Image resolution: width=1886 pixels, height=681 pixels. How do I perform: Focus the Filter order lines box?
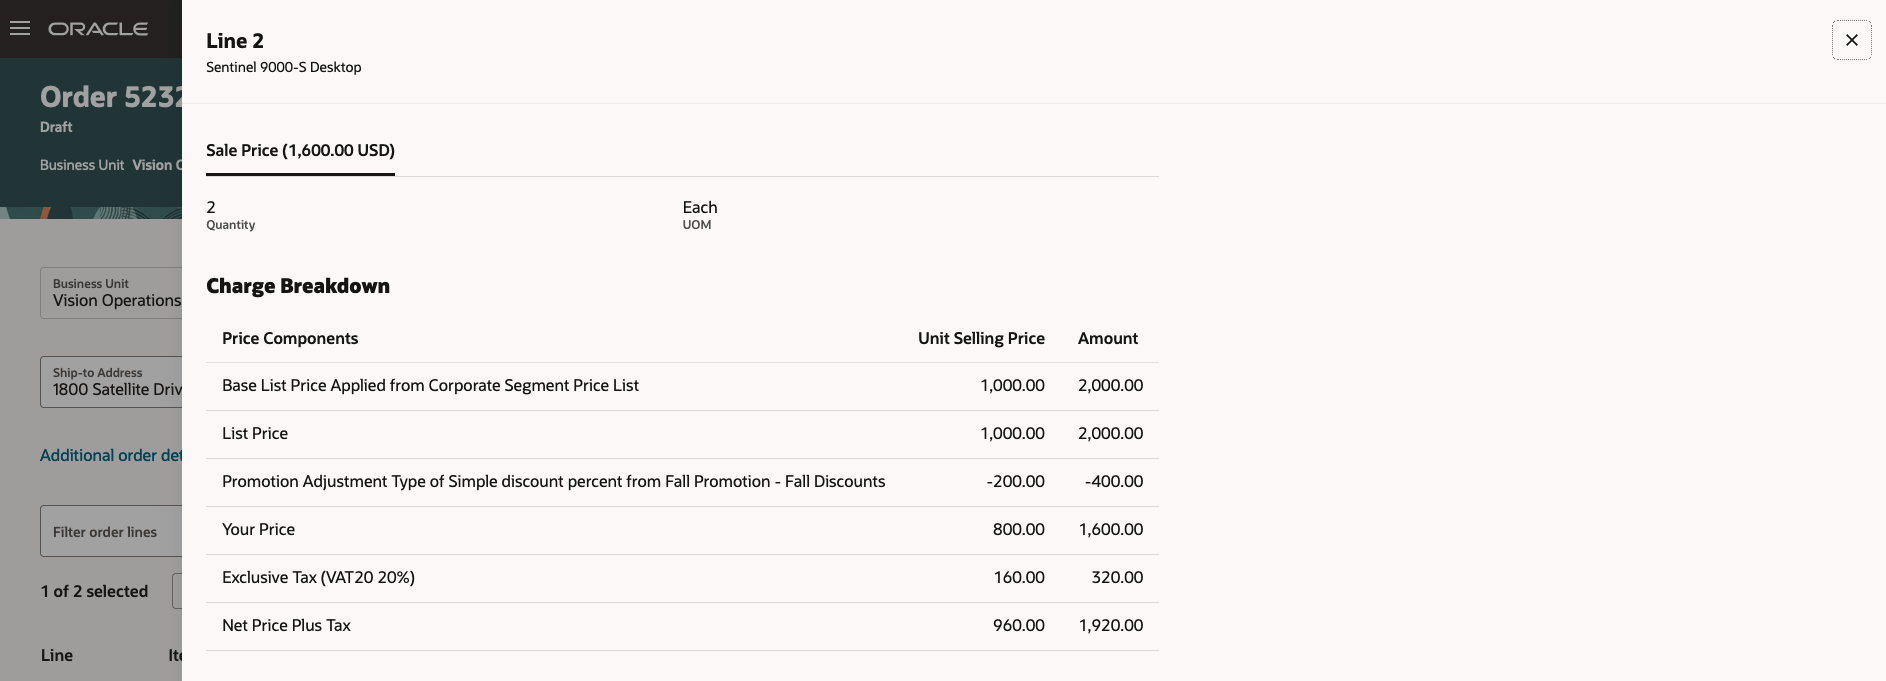(111, 531)
